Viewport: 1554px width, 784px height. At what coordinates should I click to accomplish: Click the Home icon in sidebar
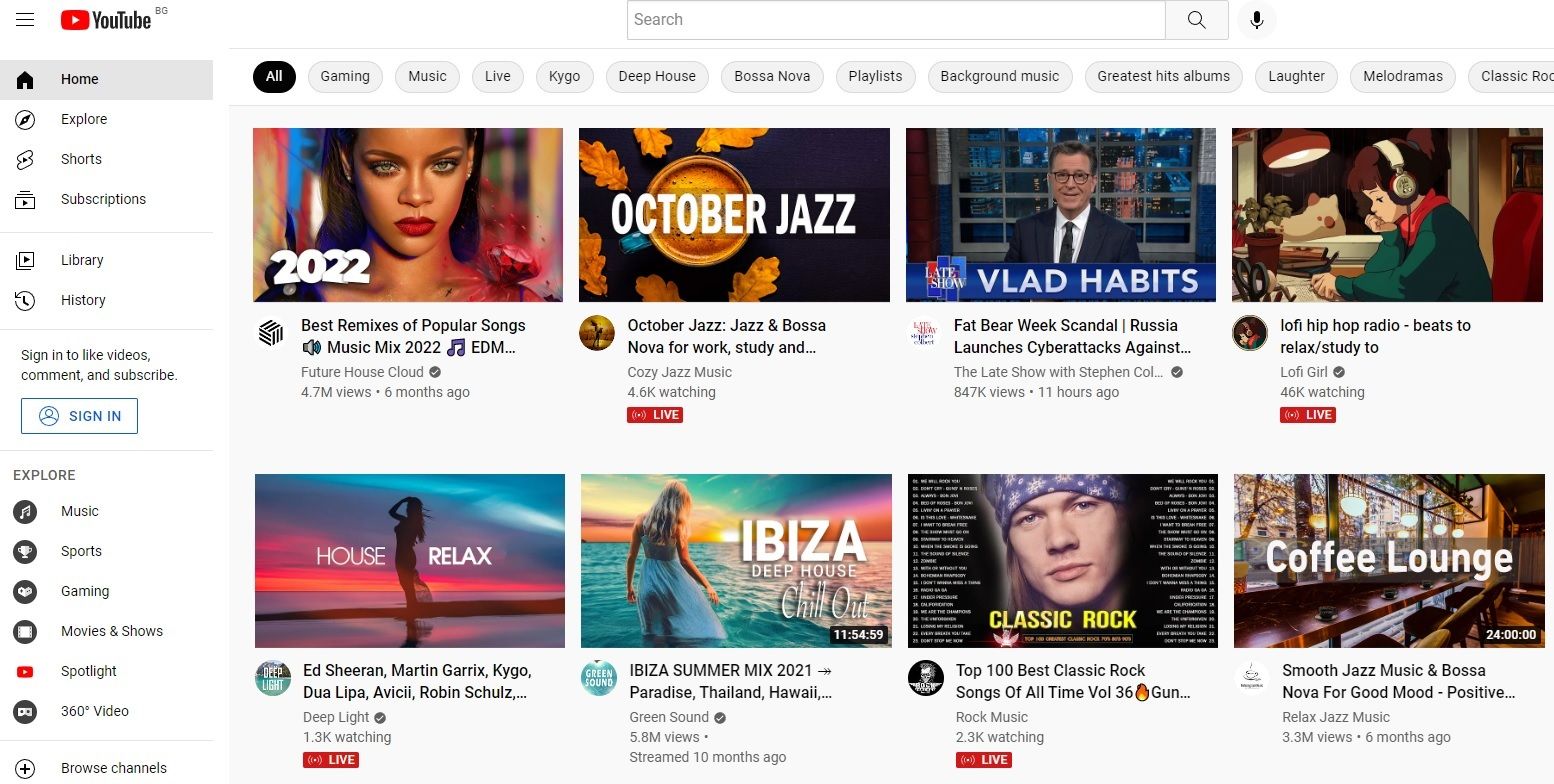25,80
